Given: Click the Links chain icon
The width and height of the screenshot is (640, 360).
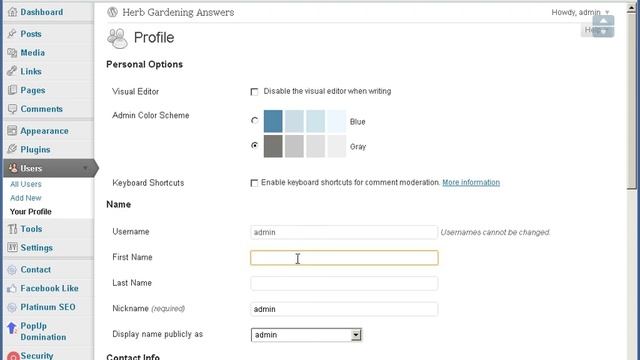Looking at the screenshot, I should coord(12,71).
